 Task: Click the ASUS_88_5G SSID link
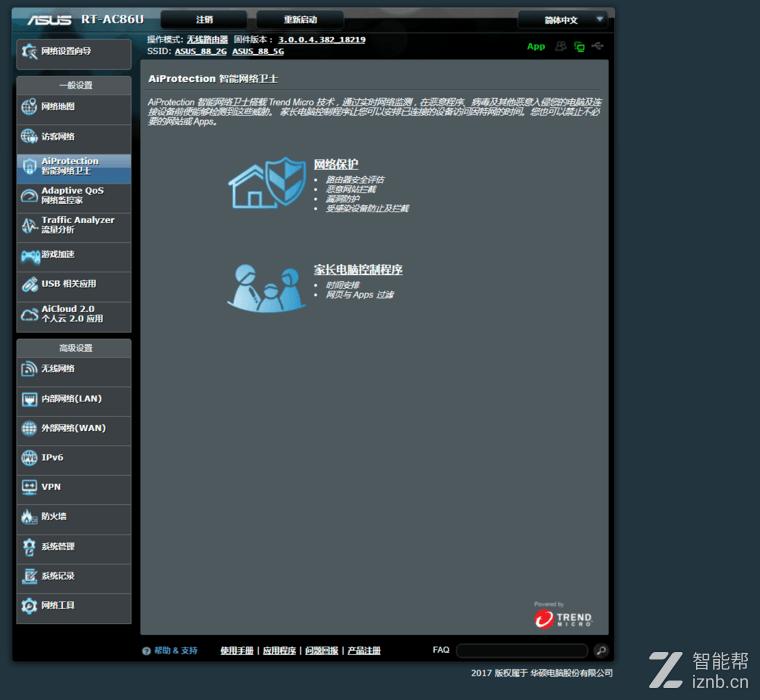(258, 51)
